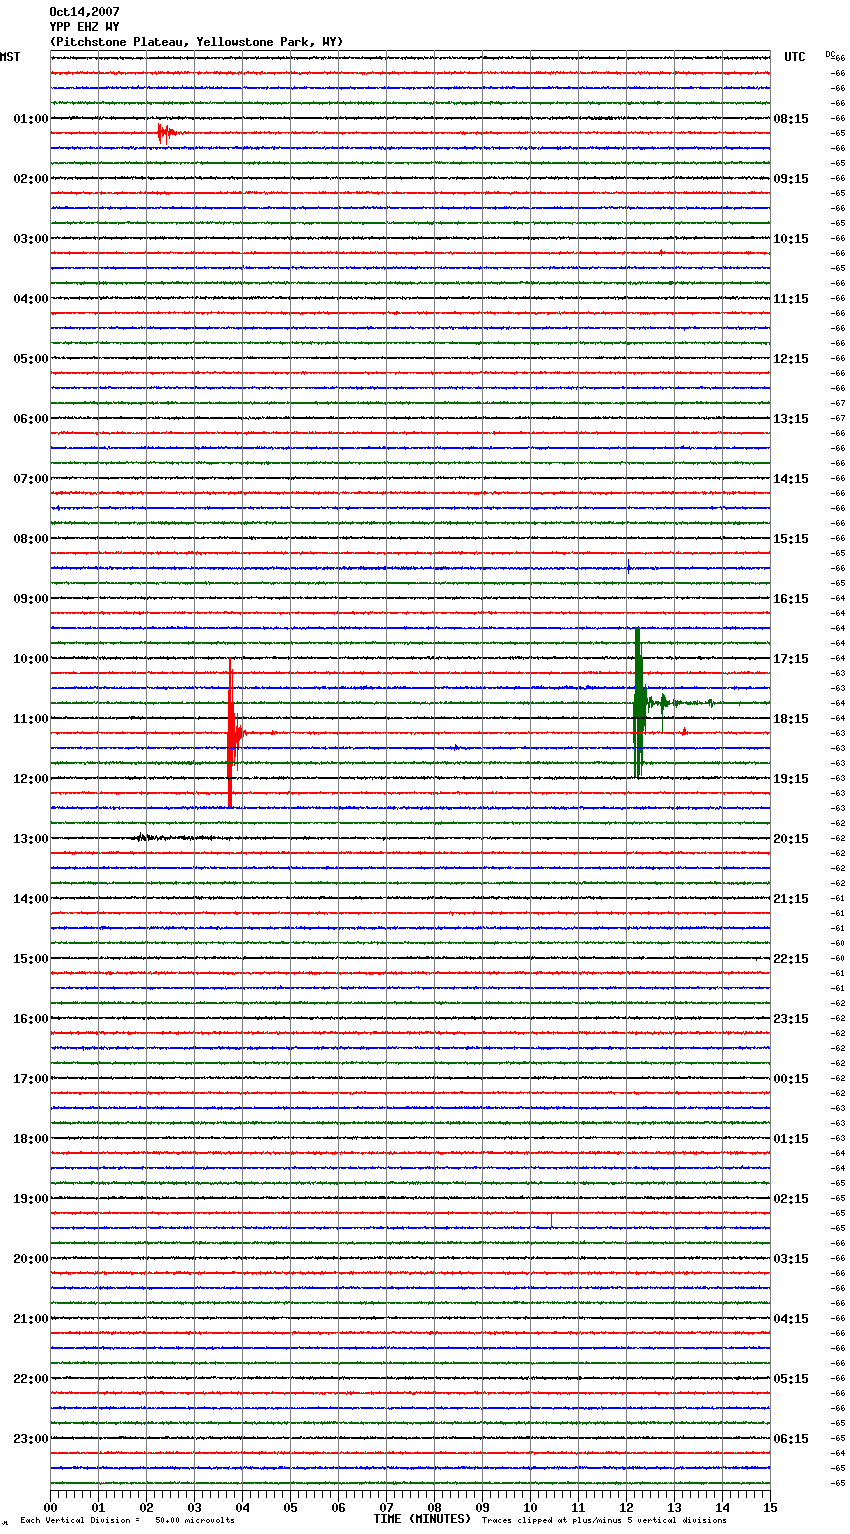The width and height of the screenshot is (850, 1534).
Task: Click the 08:15 UTC time label
Action: tap(791, 119)
